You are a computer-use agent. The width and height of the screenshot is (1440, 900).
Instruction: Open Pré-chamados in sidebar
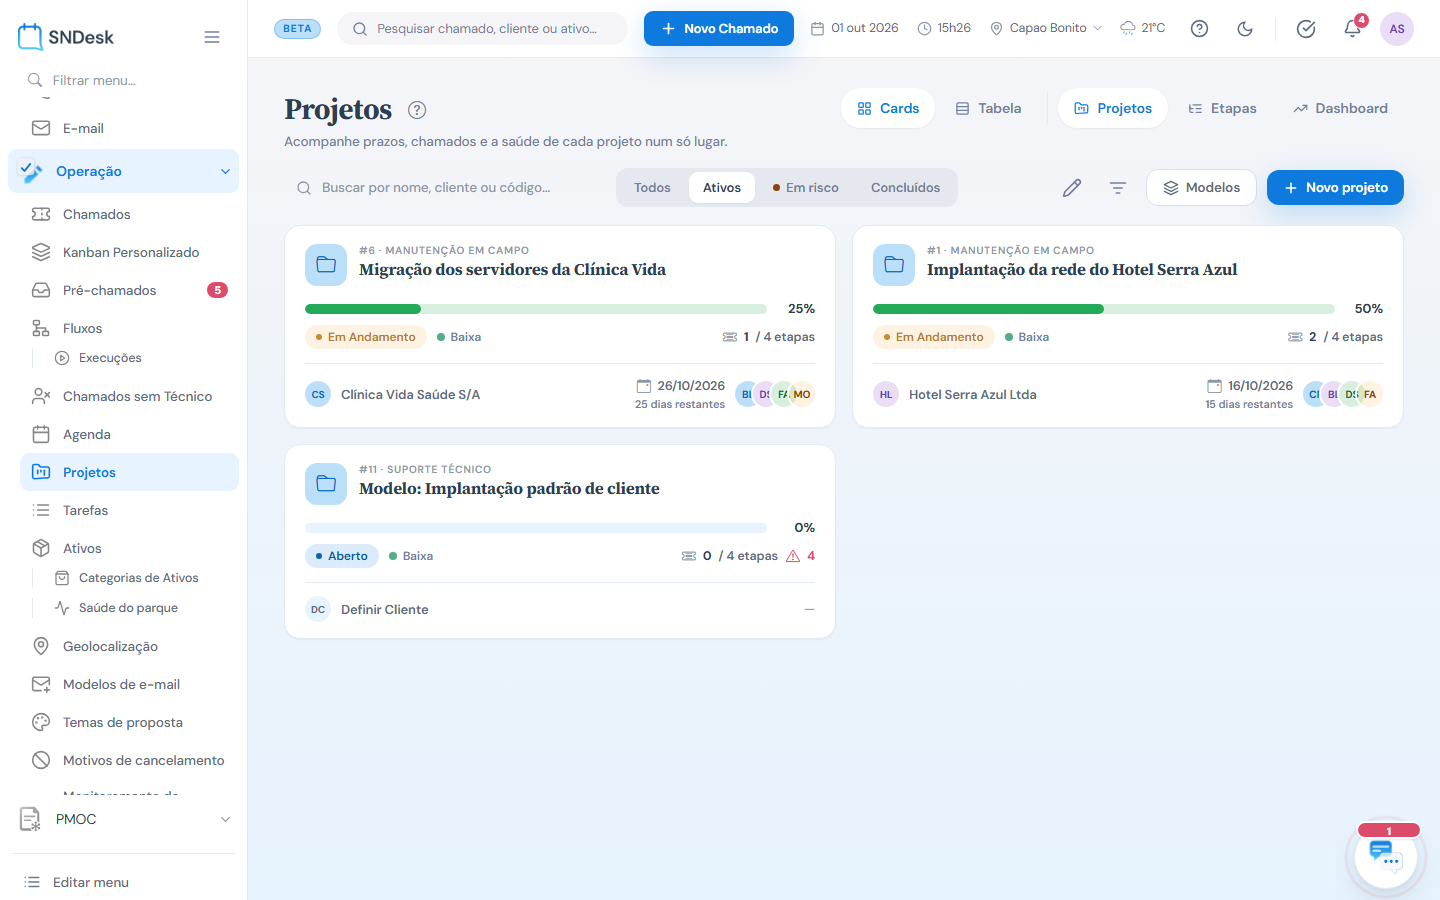coord(129,290)
